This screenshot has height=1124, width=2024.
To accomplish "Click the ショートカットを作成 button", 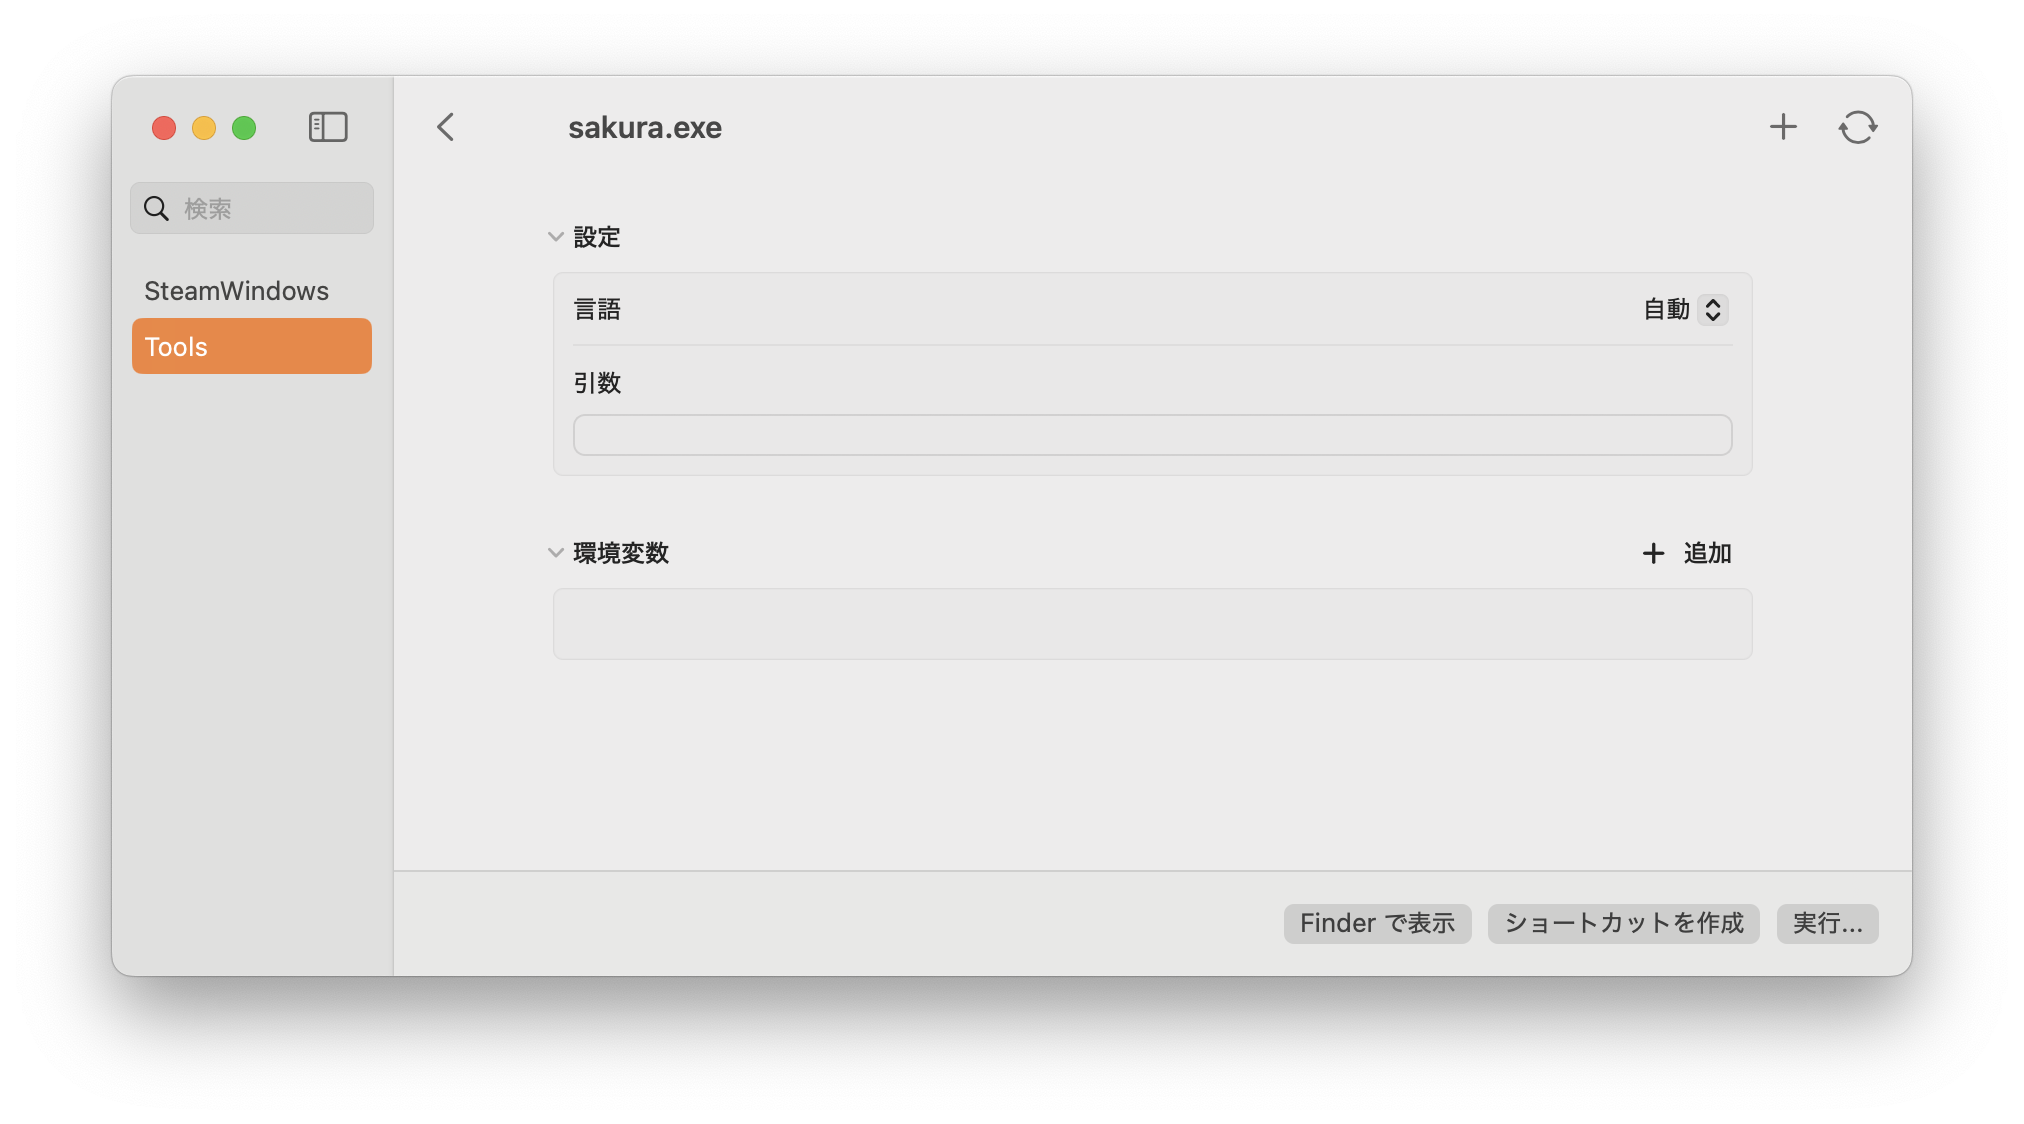I will click(1623, 923).
